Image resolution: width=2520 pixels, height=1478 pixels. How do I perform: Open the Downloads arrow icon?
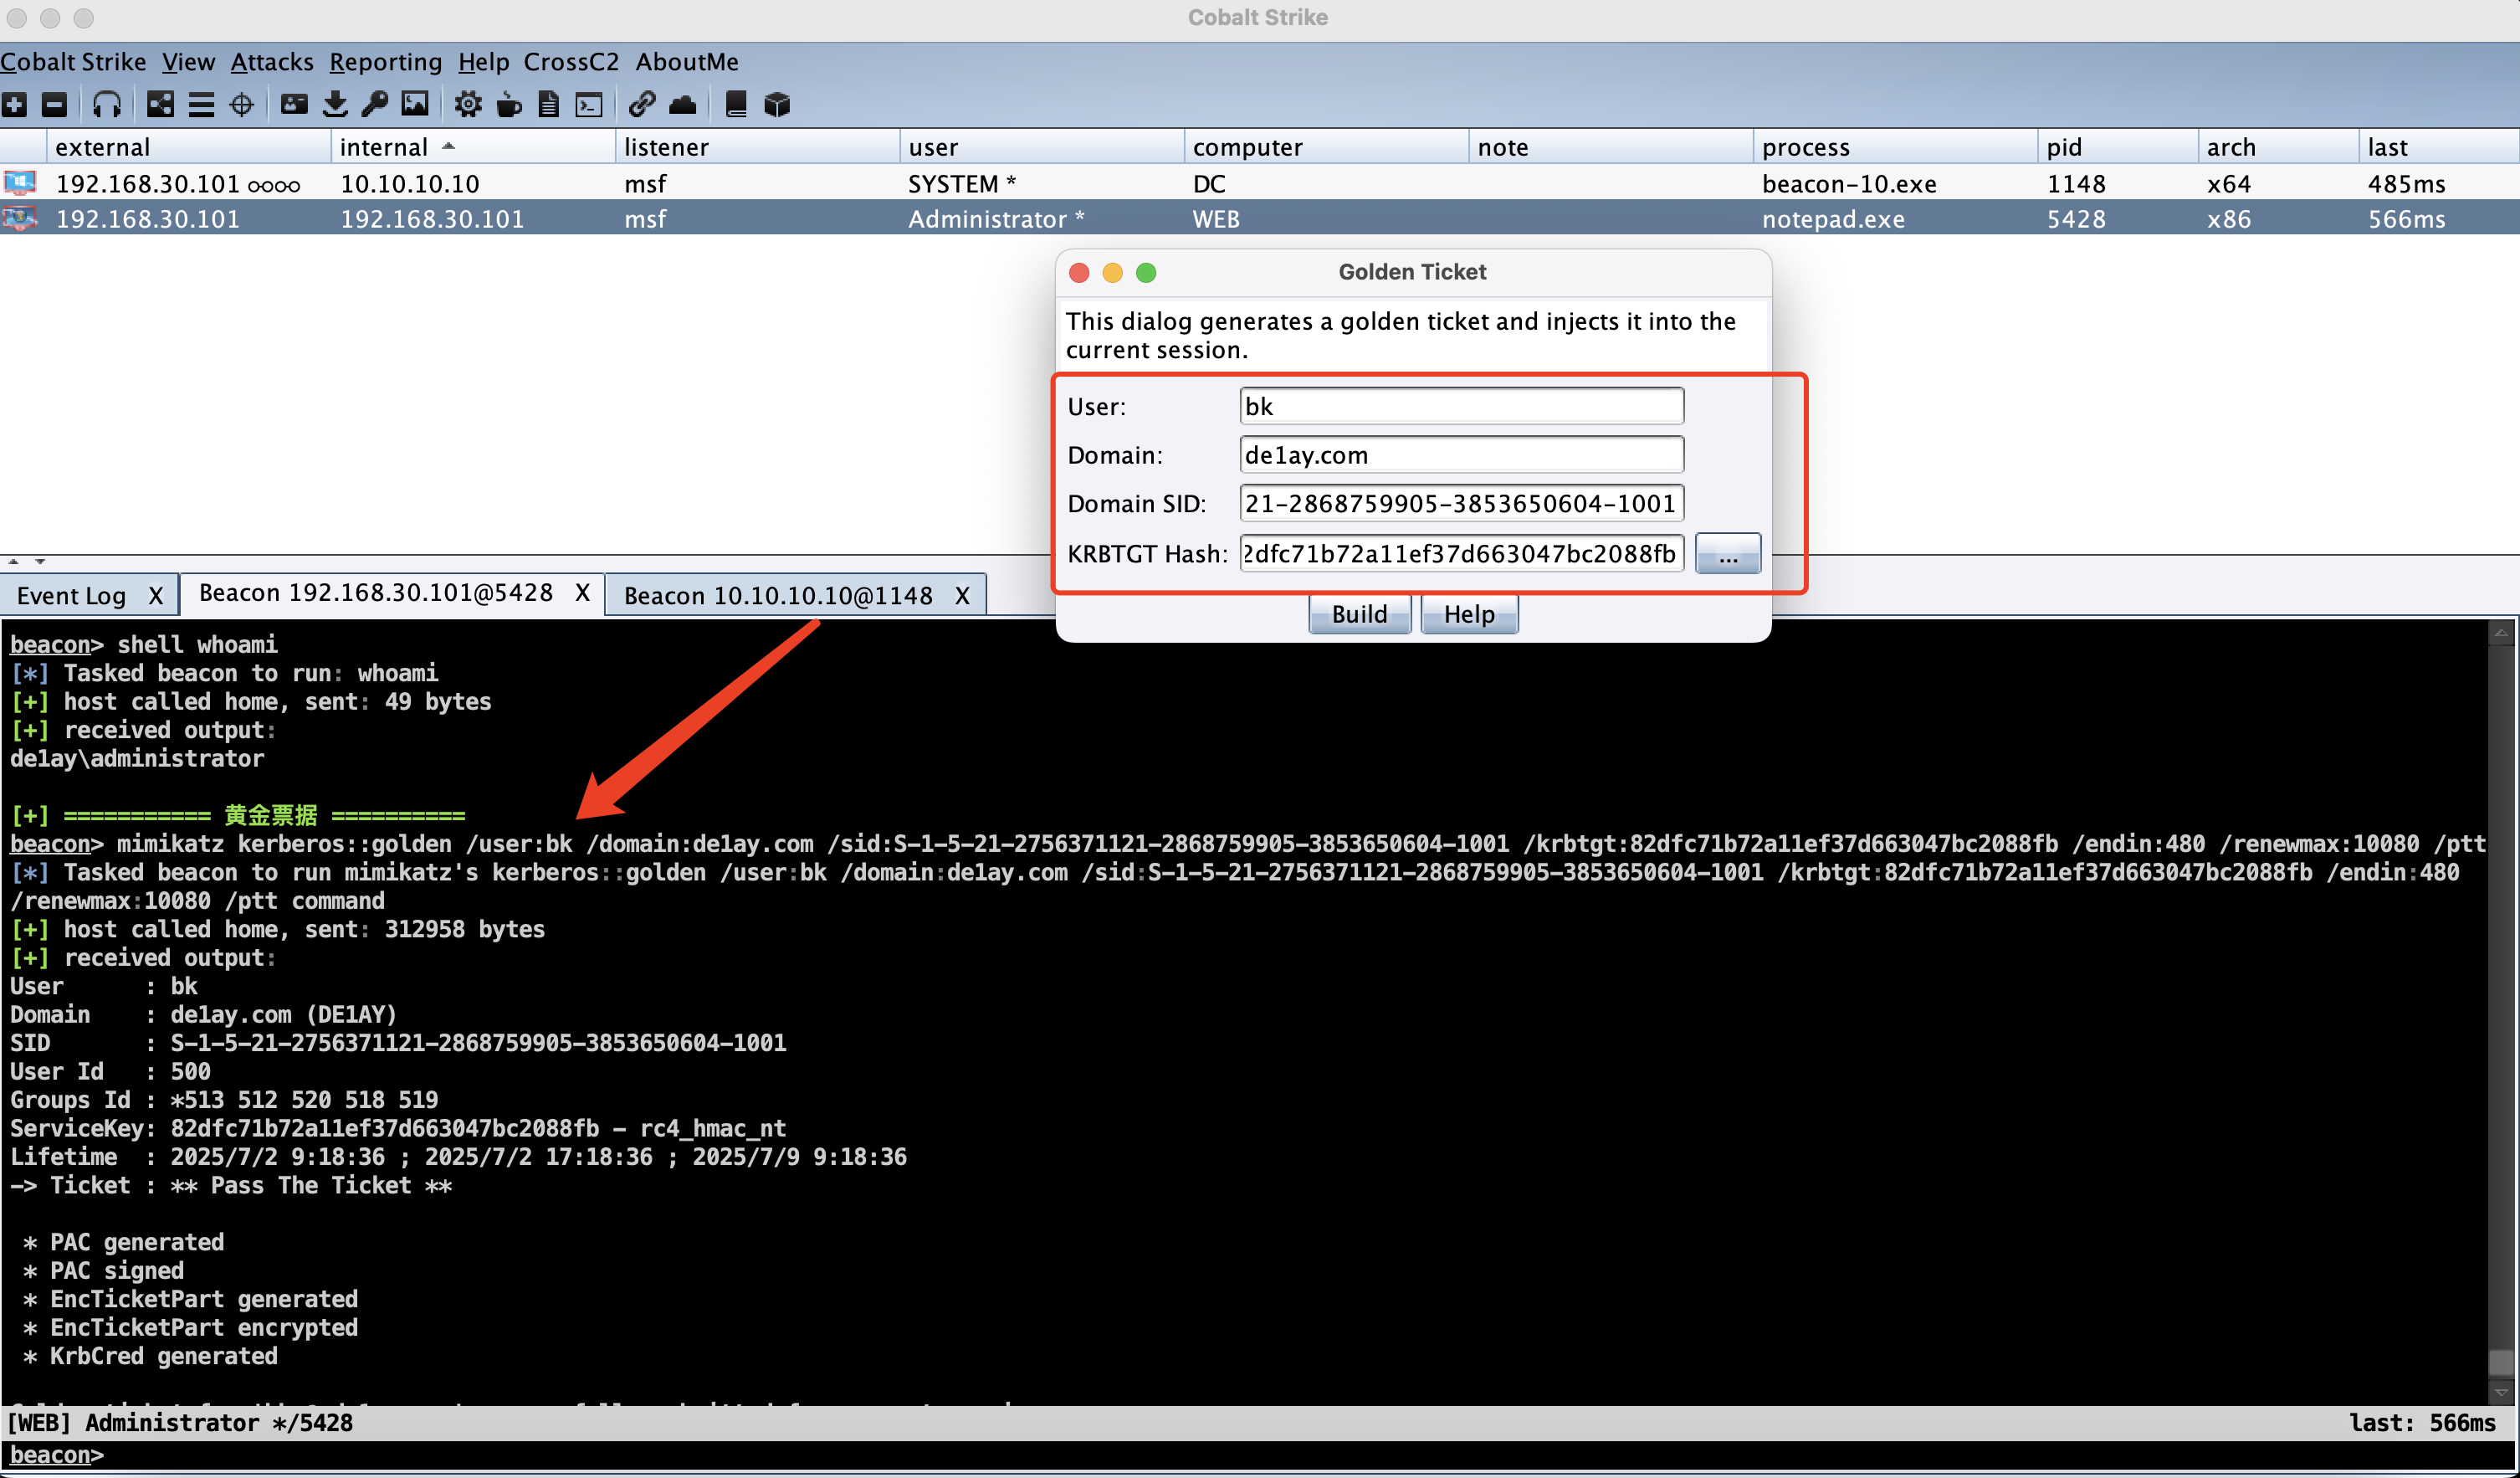pyautogui.click(x=335, y=104)
